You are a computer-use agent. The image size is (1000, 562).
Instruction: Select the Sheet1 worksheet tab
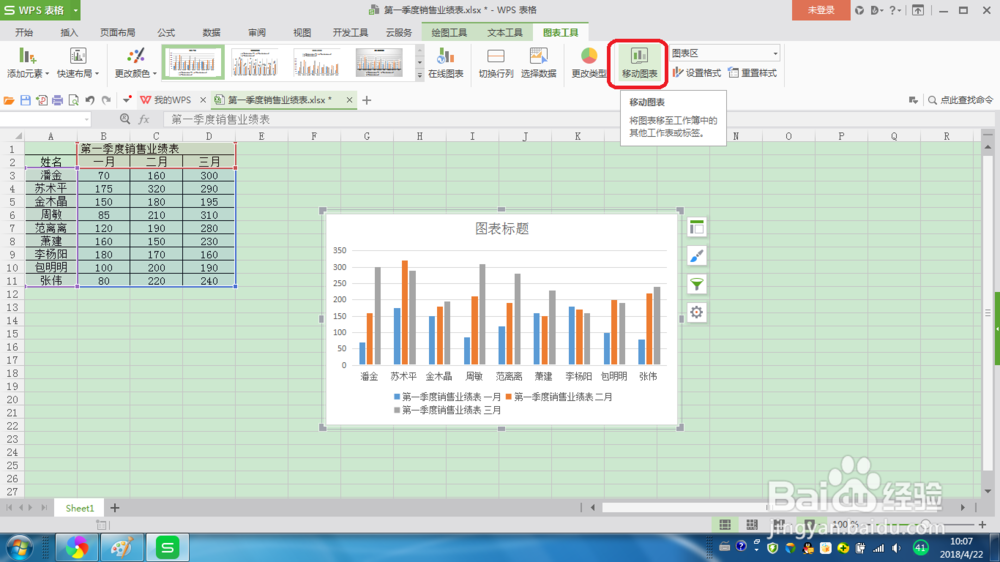pyautogui.click(x=79, y=508)
